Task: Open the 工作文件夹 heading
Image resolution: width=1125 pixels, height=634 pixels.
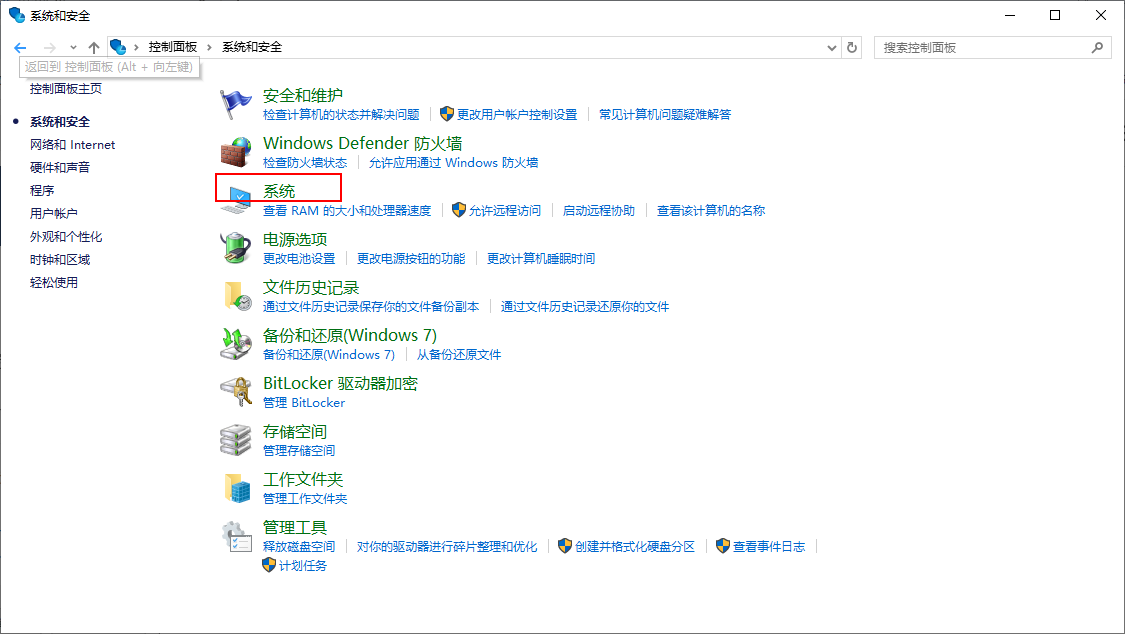Action: (x=303, y=479)
